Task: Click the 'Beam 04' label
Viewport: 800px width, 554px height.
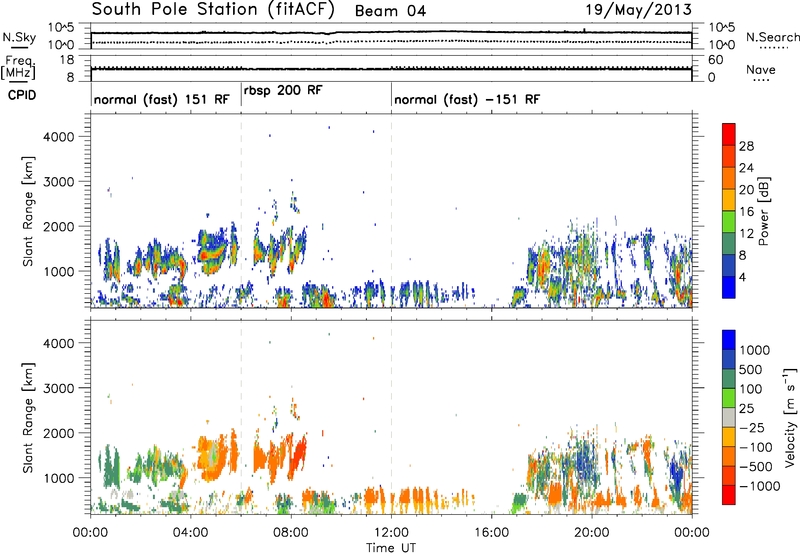Action: point(390,11)
